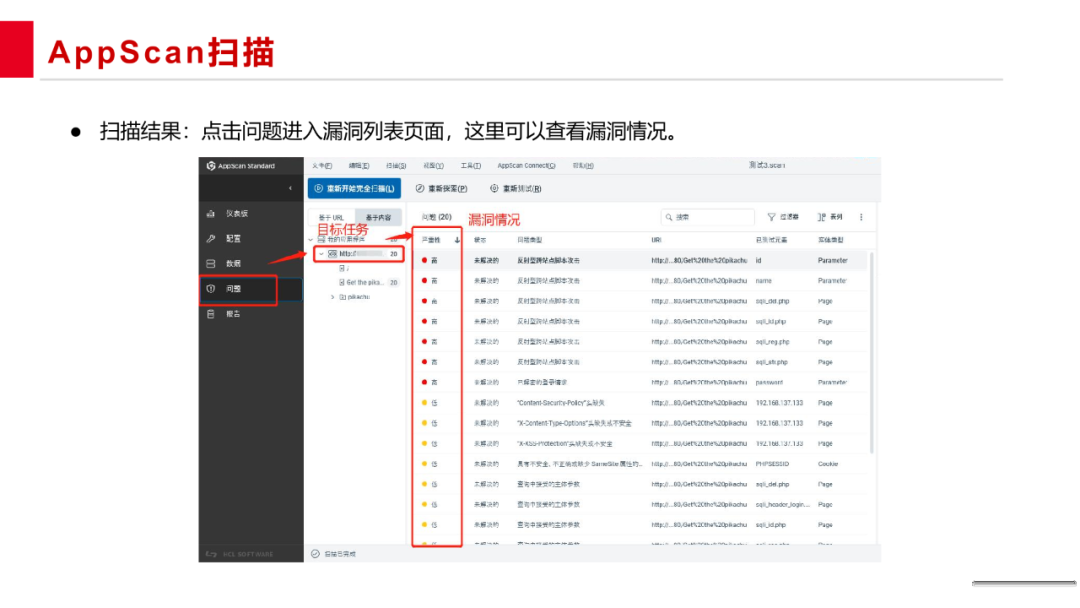Click the 重新探索(P) button

click(442, 189)
